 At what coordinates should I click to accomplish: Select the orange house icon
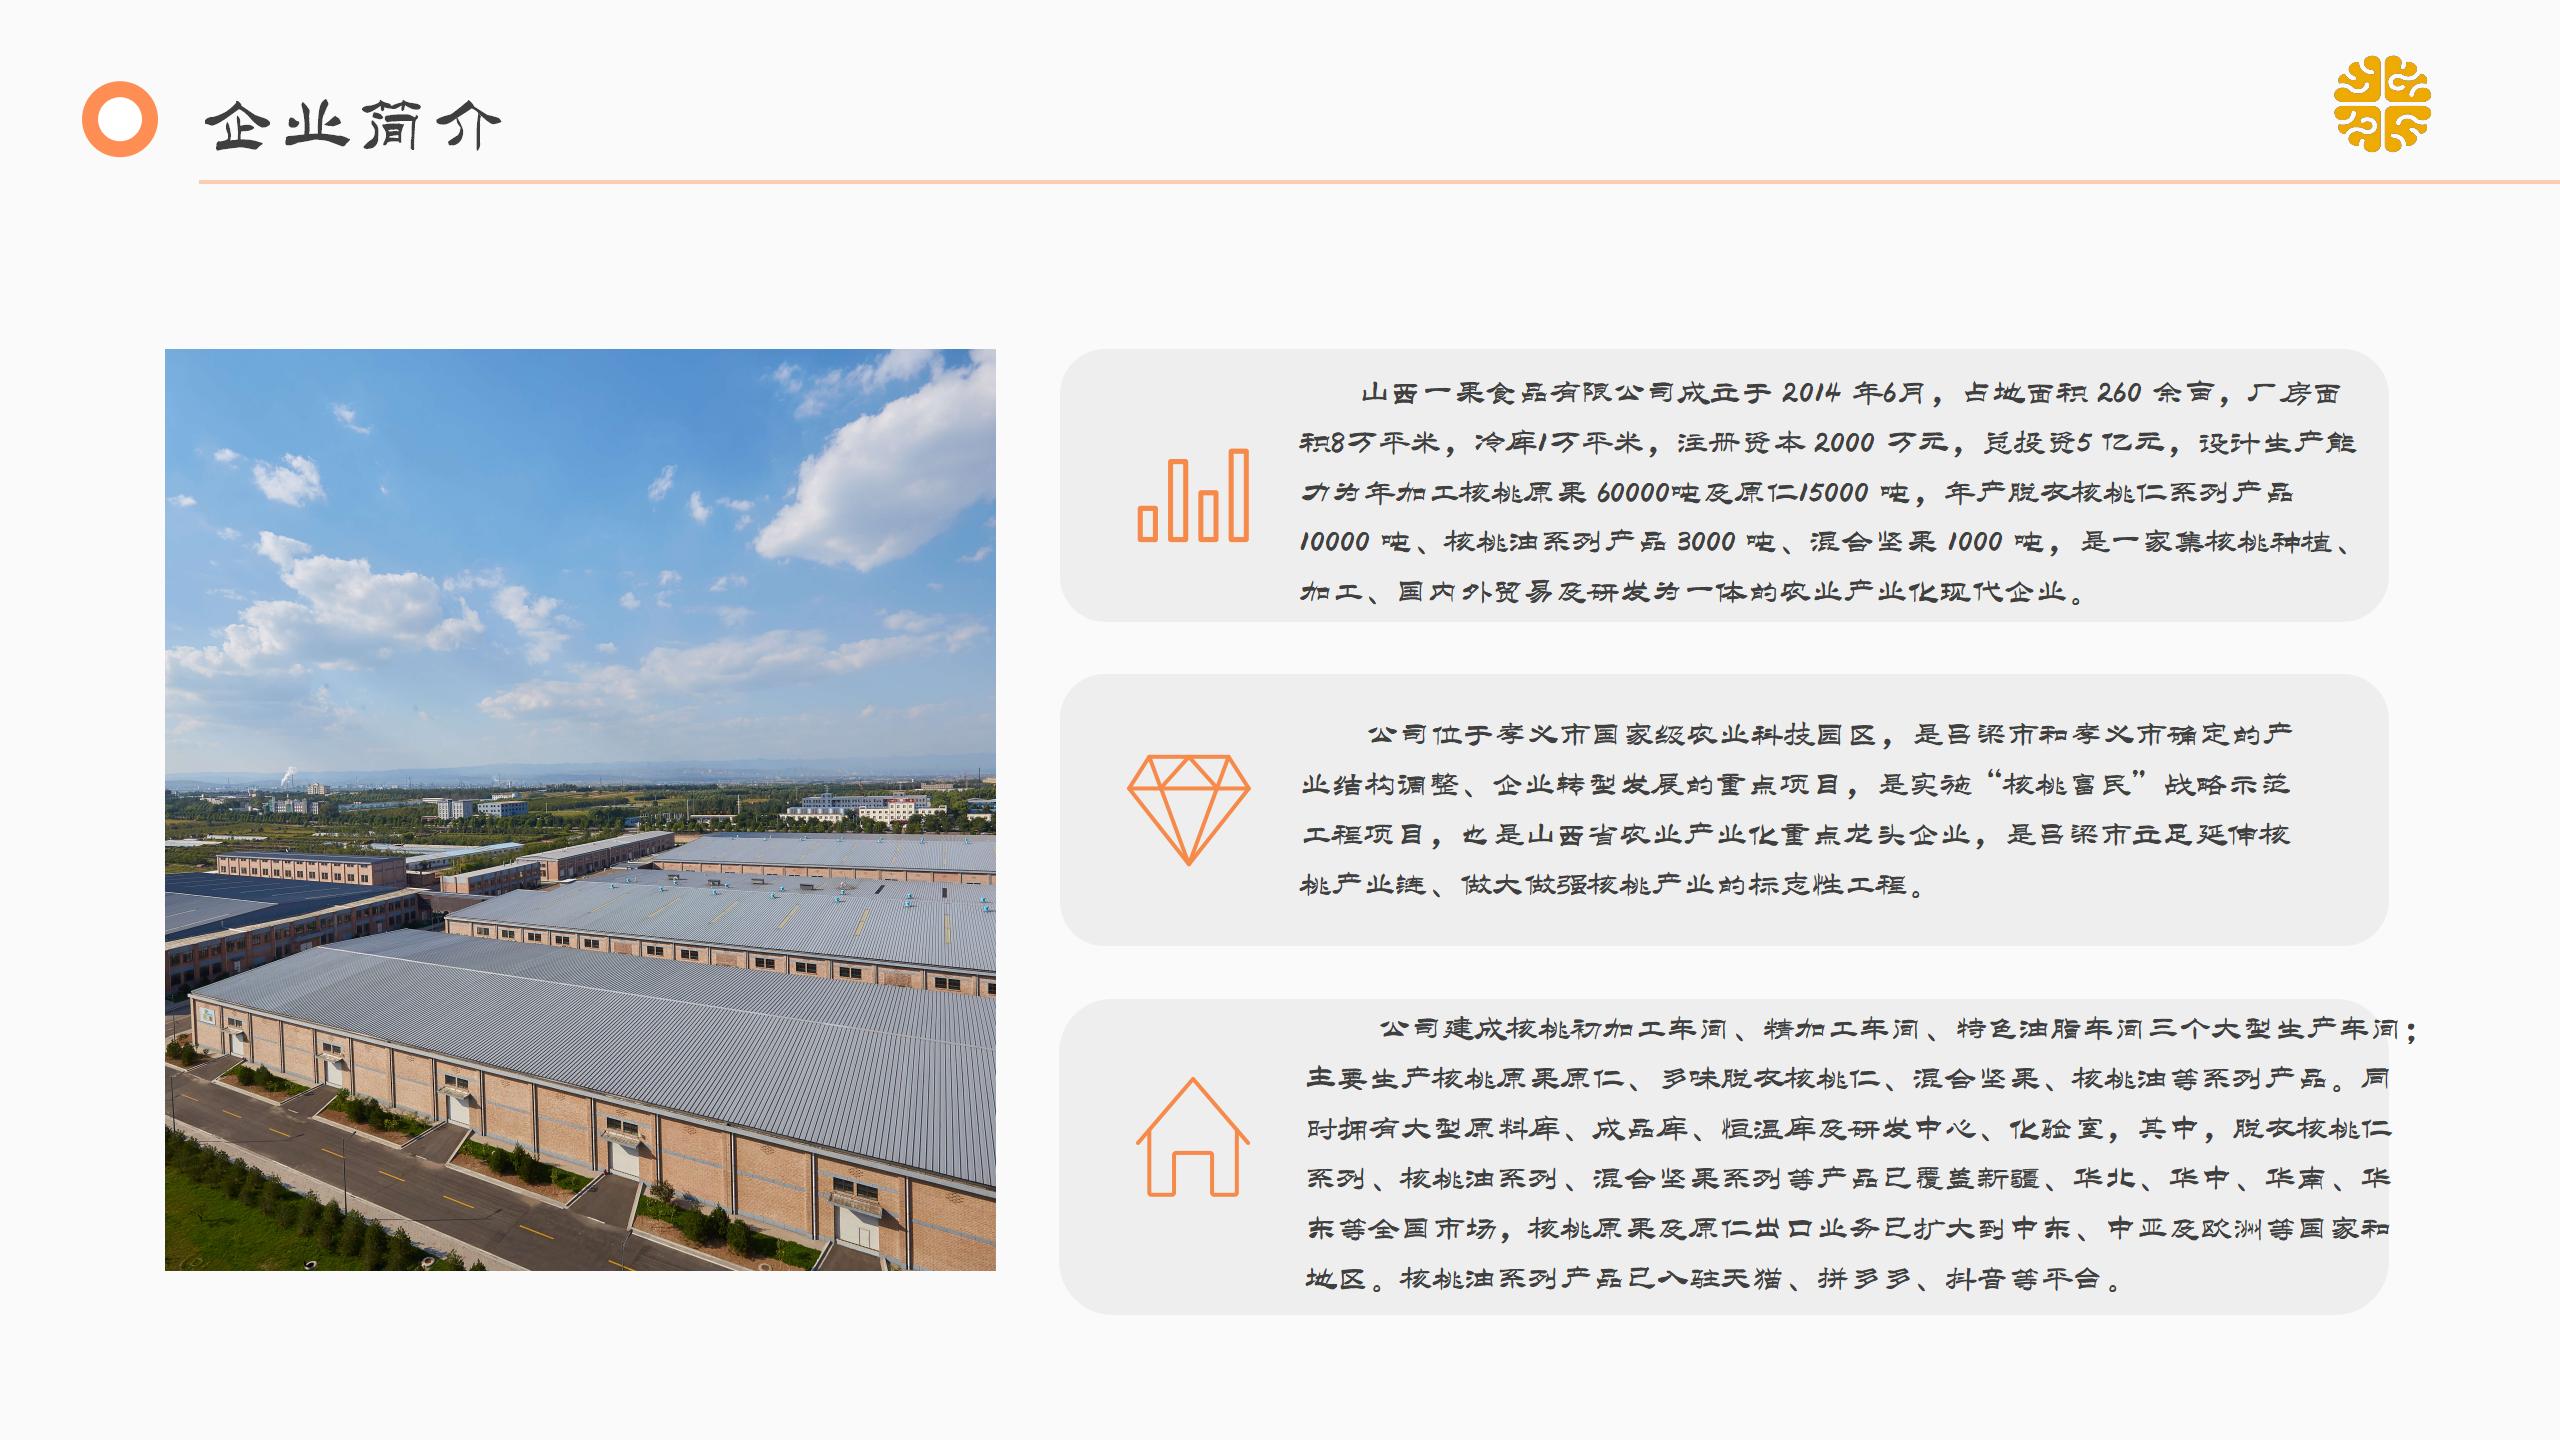[1192, 1137]
